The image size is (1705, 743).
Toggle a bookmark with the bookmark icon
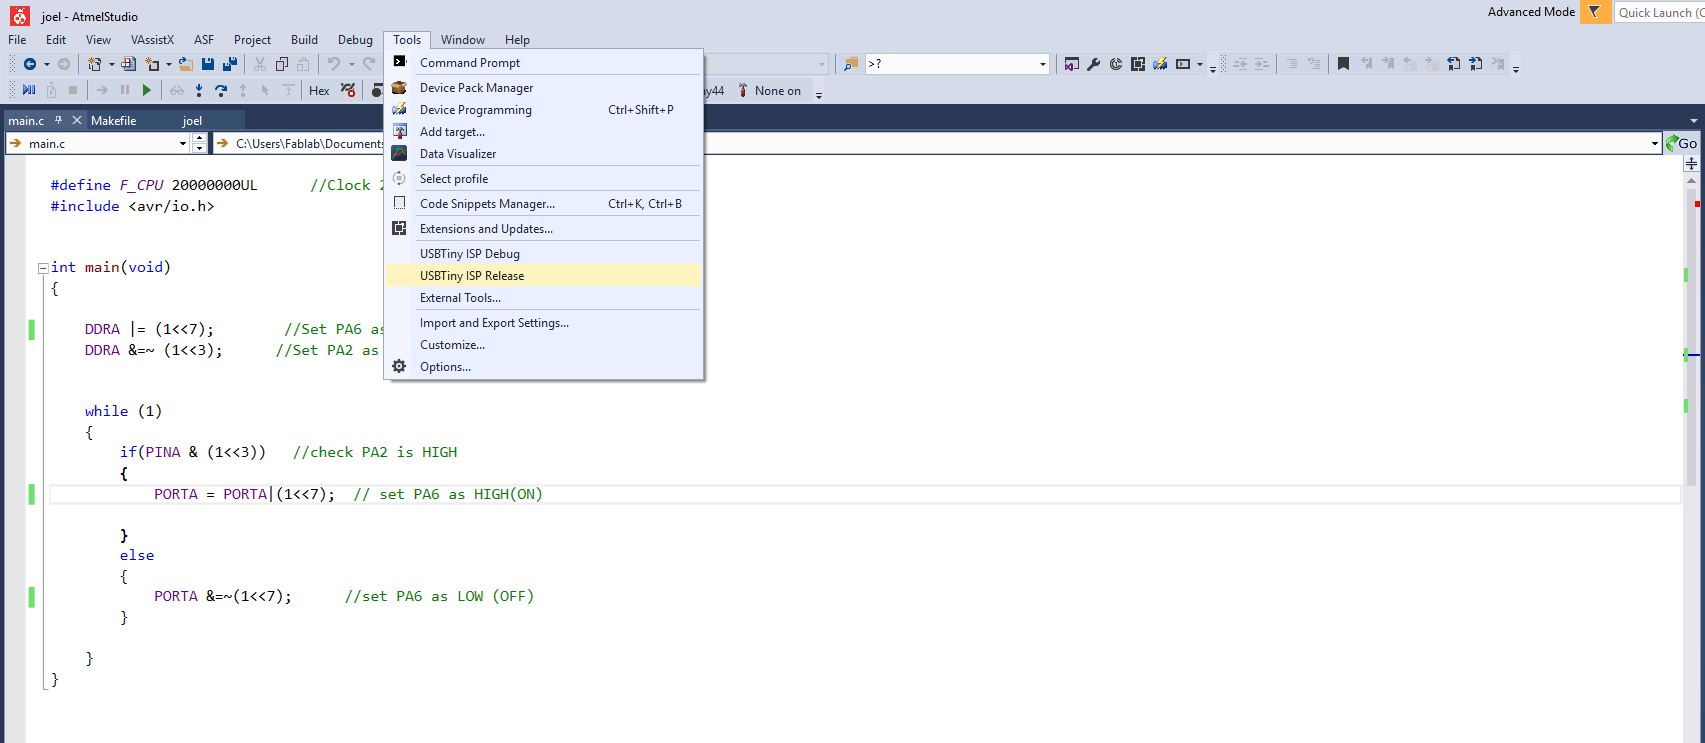point(1343,64)
